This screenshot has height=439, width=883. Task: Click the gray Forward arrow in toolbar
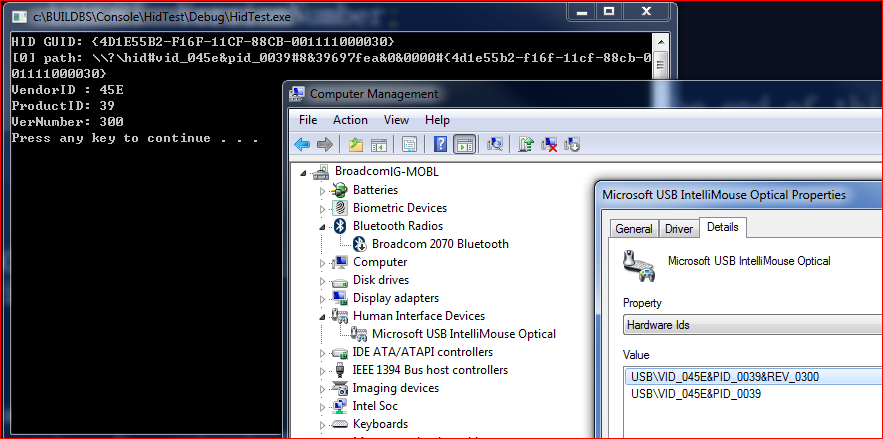[325, 145]
